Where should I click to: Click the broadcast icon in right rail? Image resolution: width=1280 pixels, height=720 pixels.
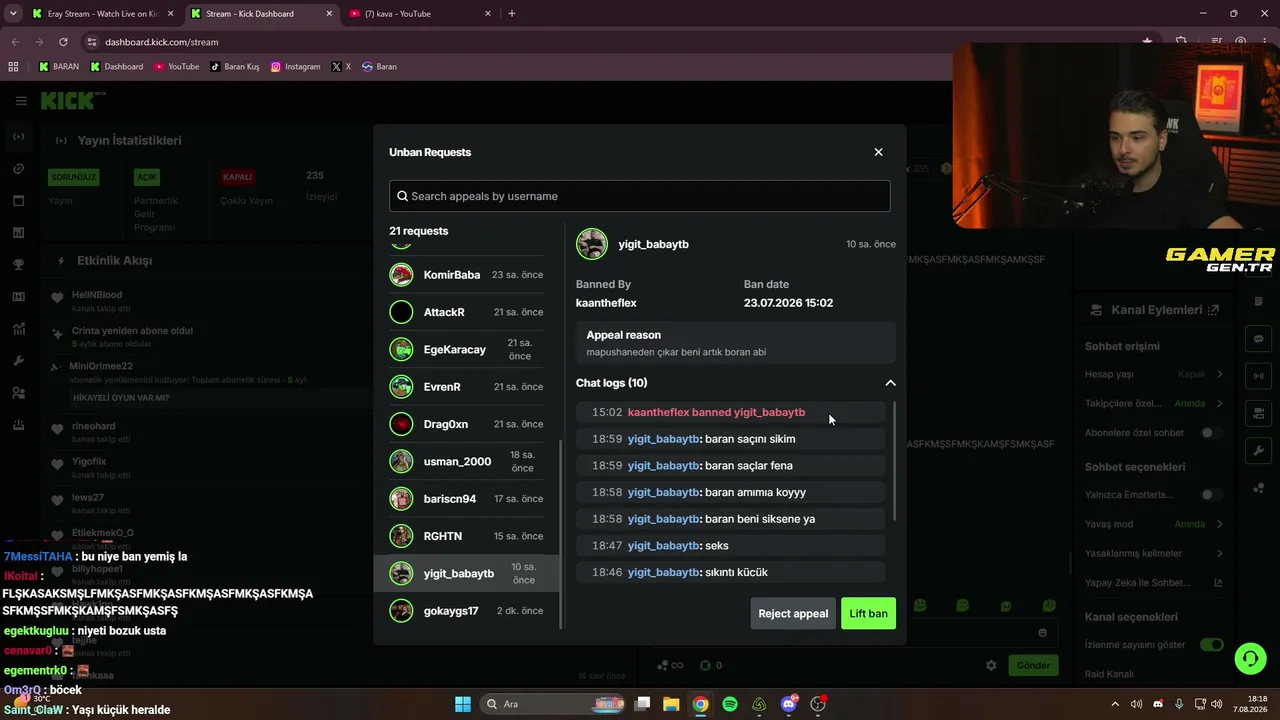tap(1259, 377)
